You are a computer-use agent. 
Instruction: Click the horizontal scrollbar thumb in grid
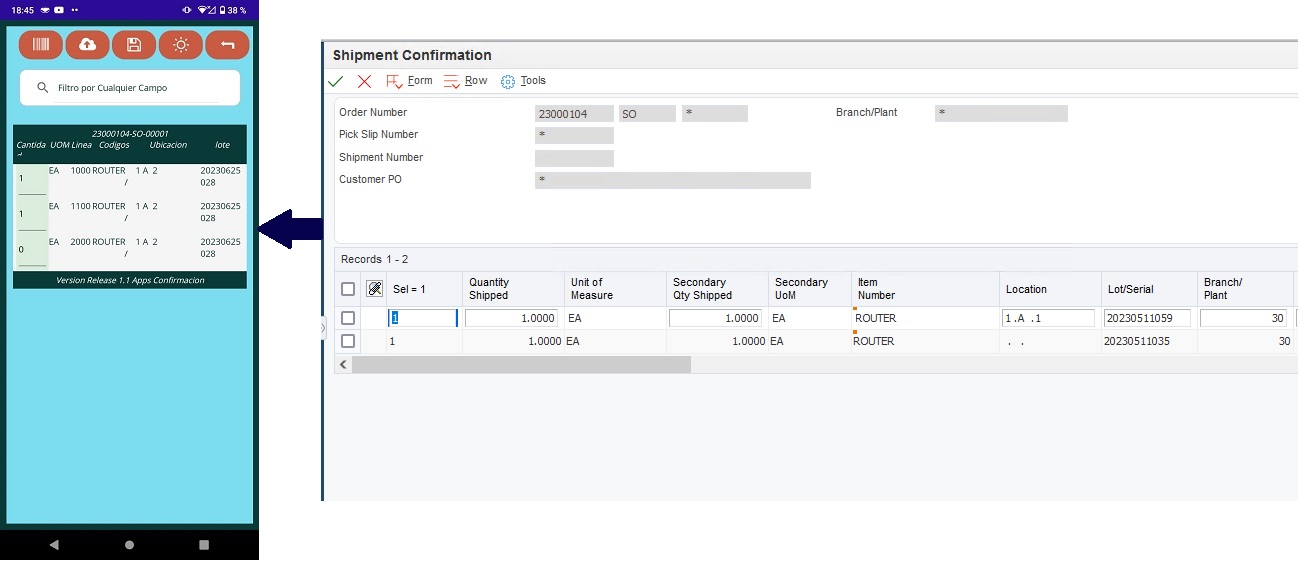(521, 365)
